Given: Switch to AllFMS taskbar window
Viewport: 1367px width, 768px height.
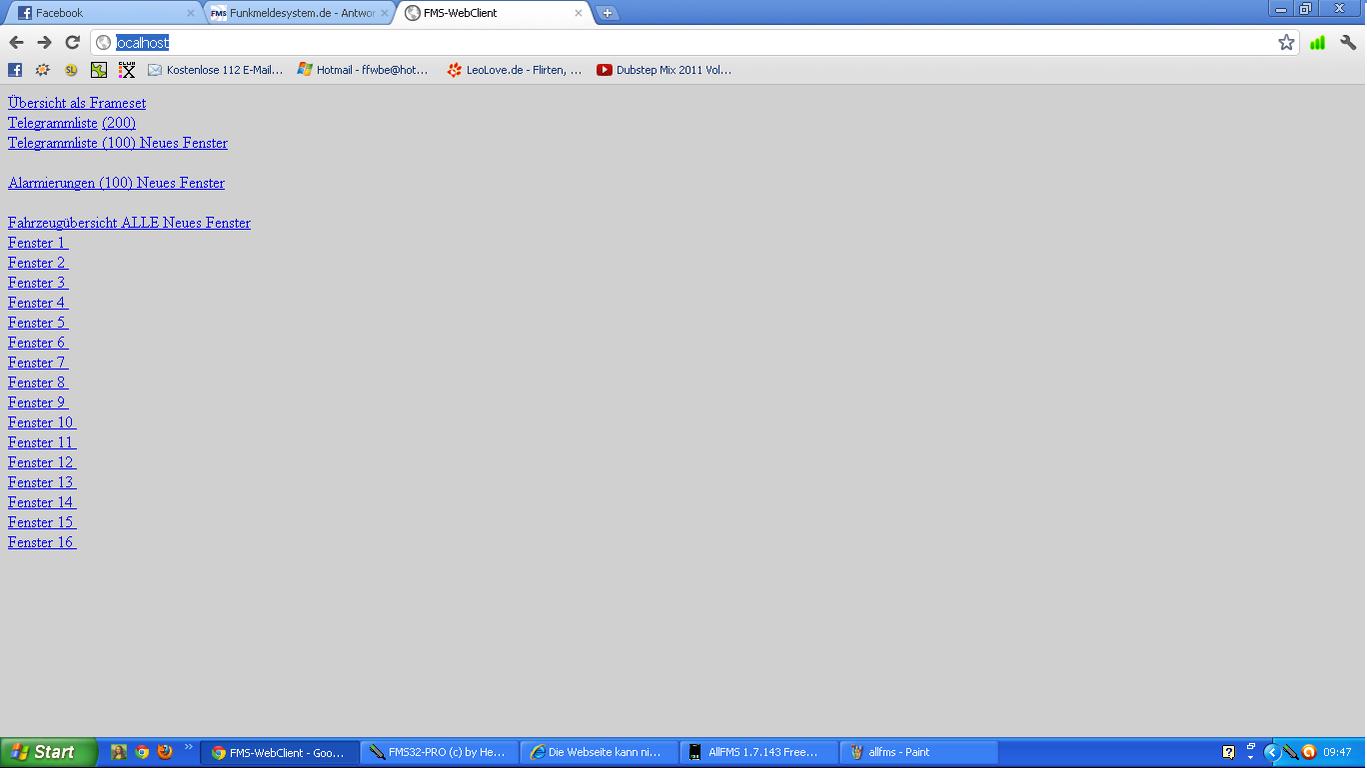Looking at the screenshot, I should [757, 752].
